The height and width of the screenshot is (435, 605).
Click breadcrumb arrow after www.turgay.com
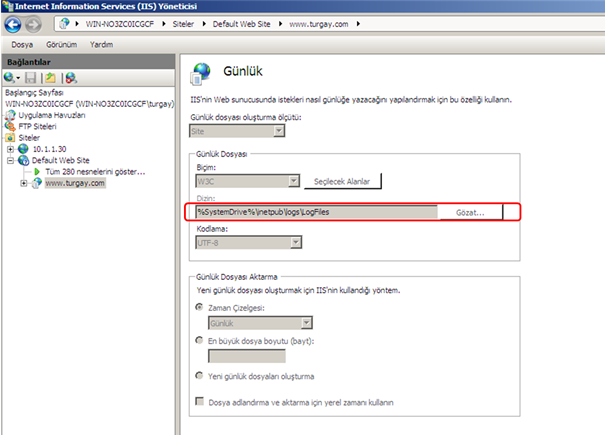click(358, 24)
